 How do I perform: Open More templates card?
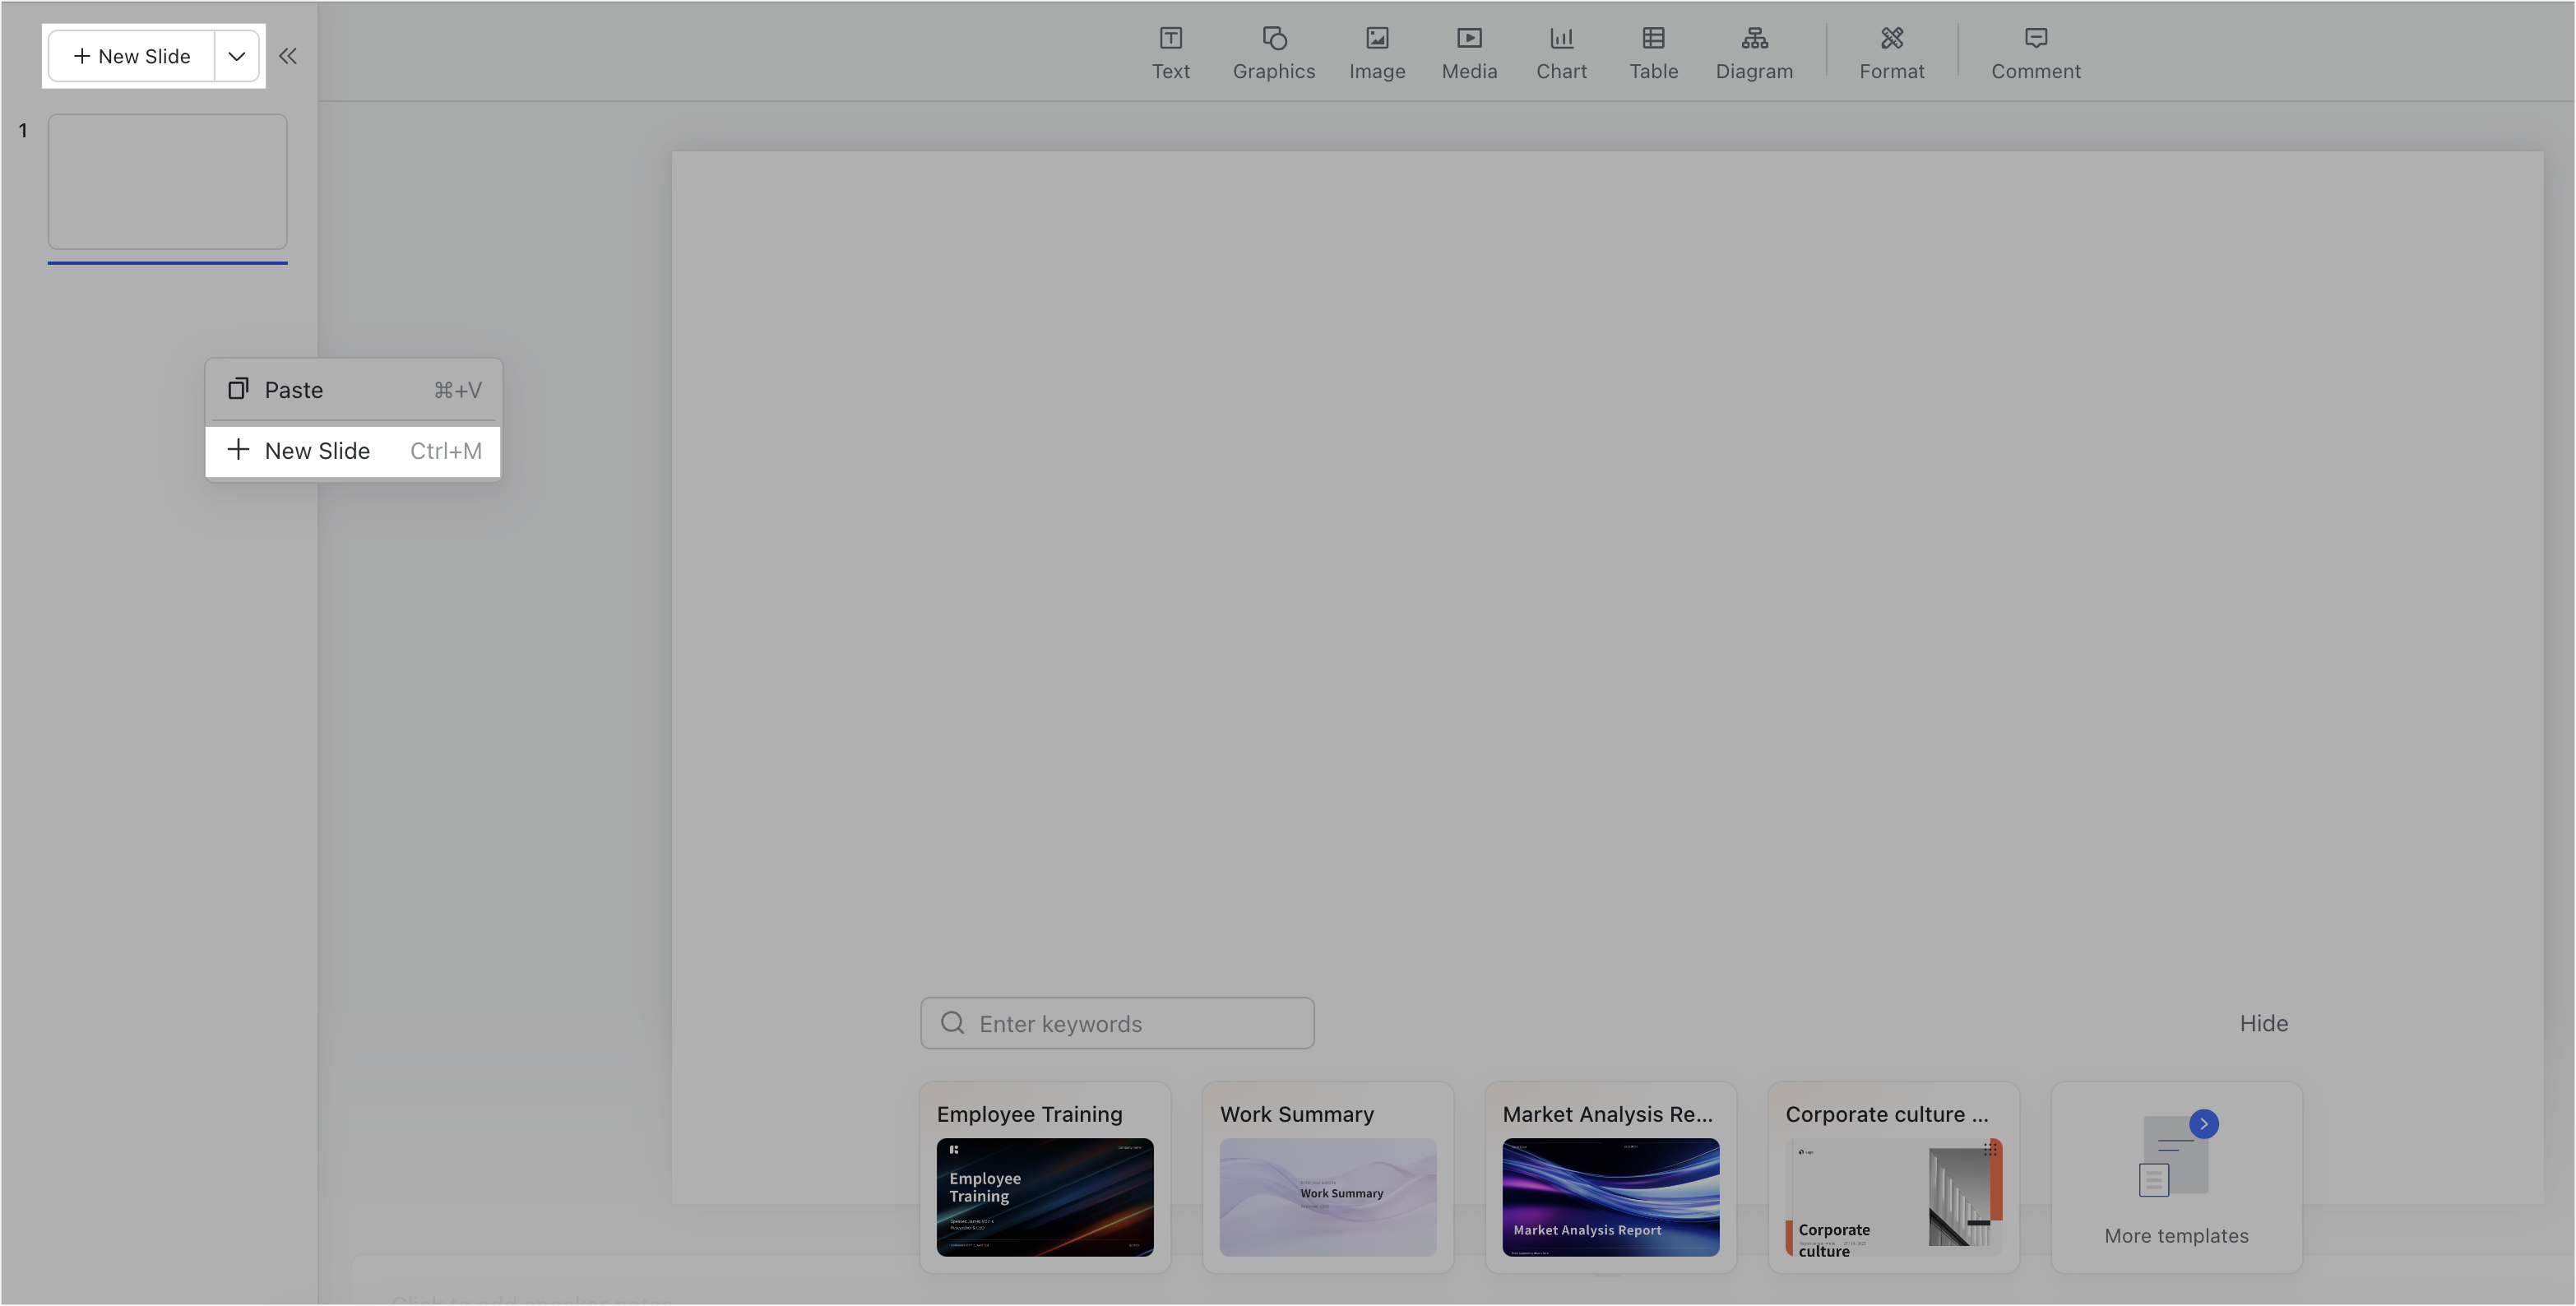point(2176,1177)
